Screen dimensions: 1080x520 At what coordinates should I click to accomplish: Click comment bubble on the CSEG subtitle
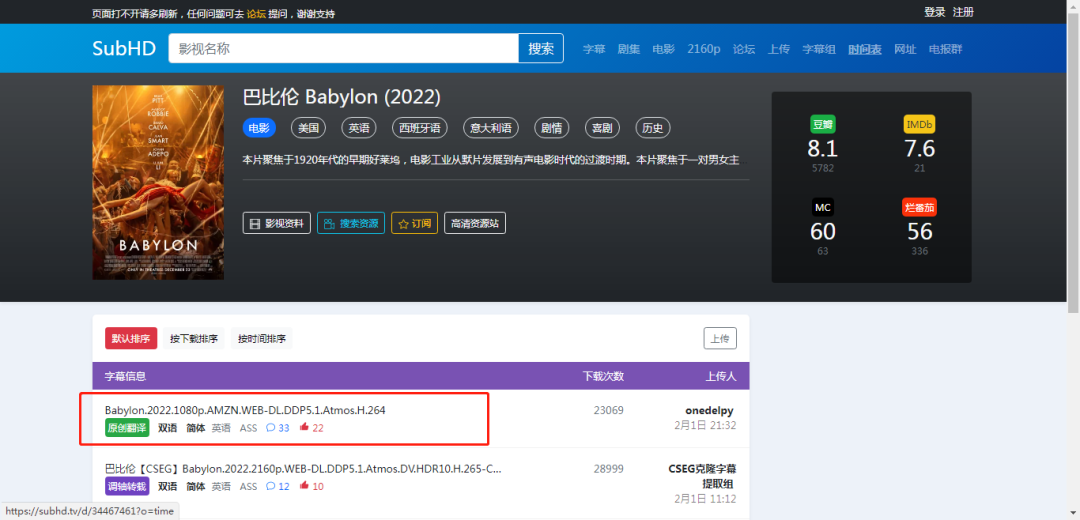(x=270, y=486)
